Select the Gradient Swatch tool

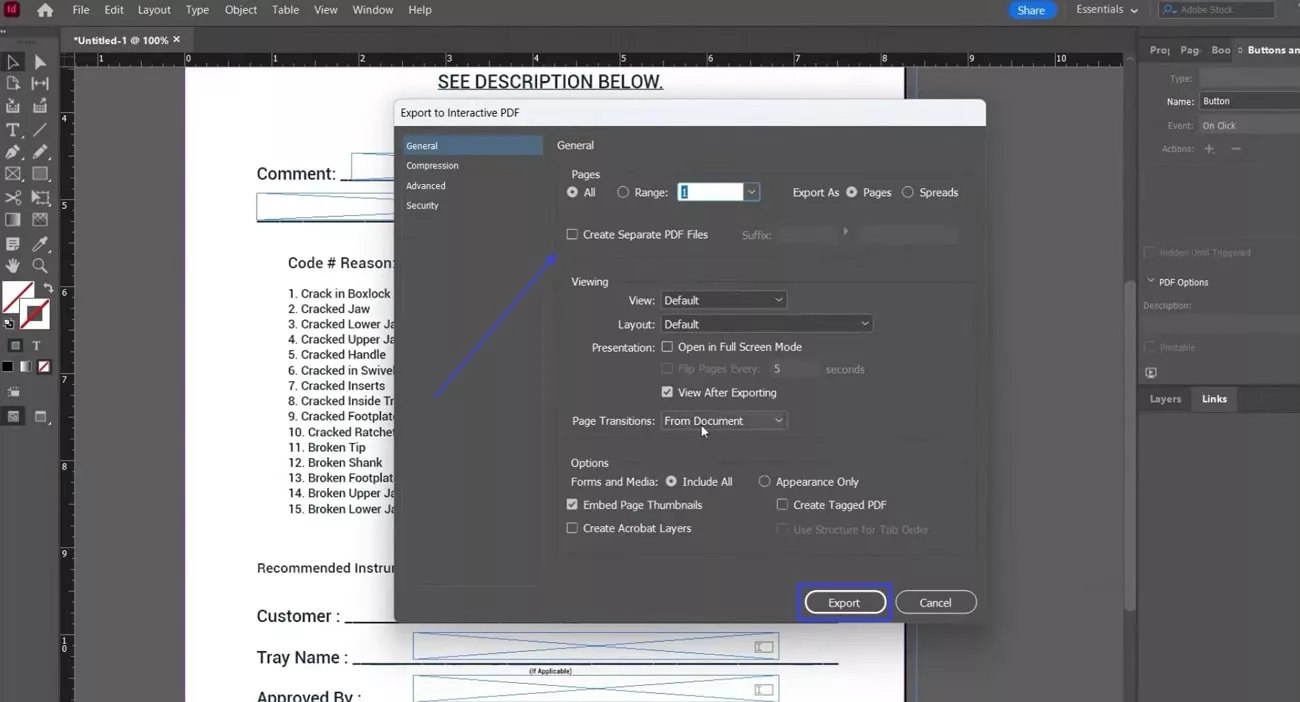pyautogui.click(x=13, y=219)
